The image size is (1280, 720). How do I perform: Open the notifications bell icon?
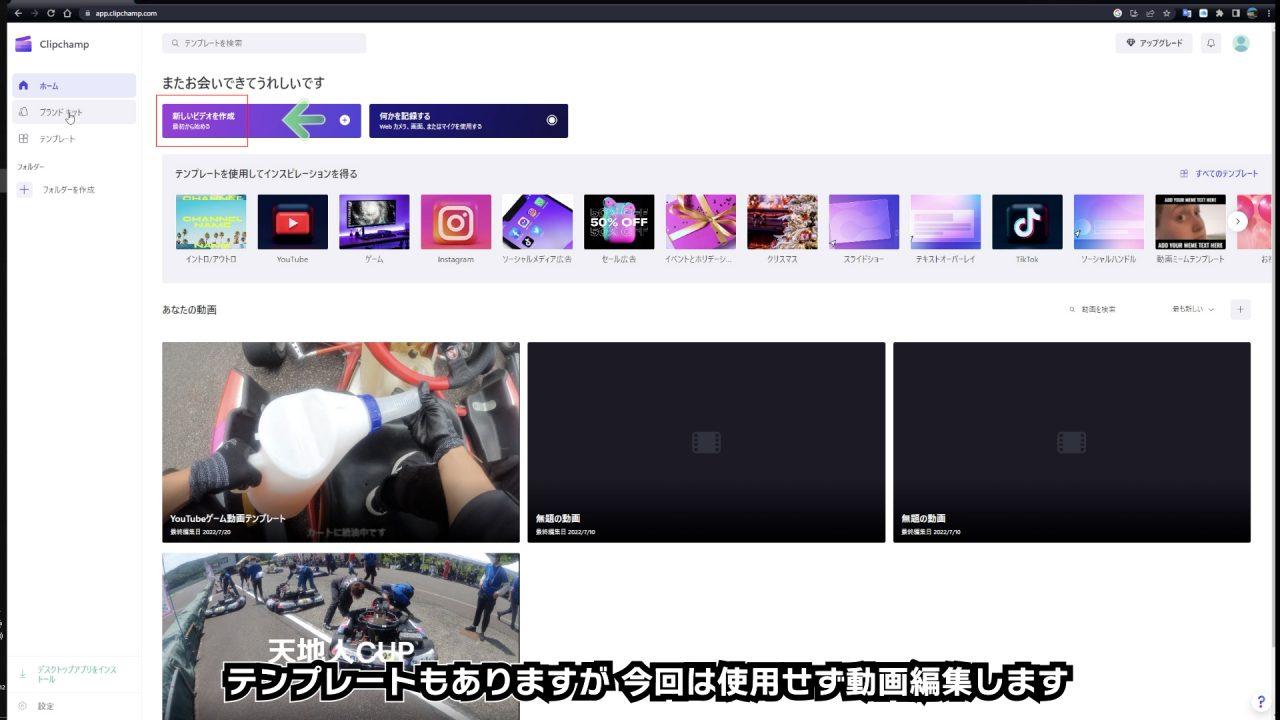click(x=1211, y=44)
